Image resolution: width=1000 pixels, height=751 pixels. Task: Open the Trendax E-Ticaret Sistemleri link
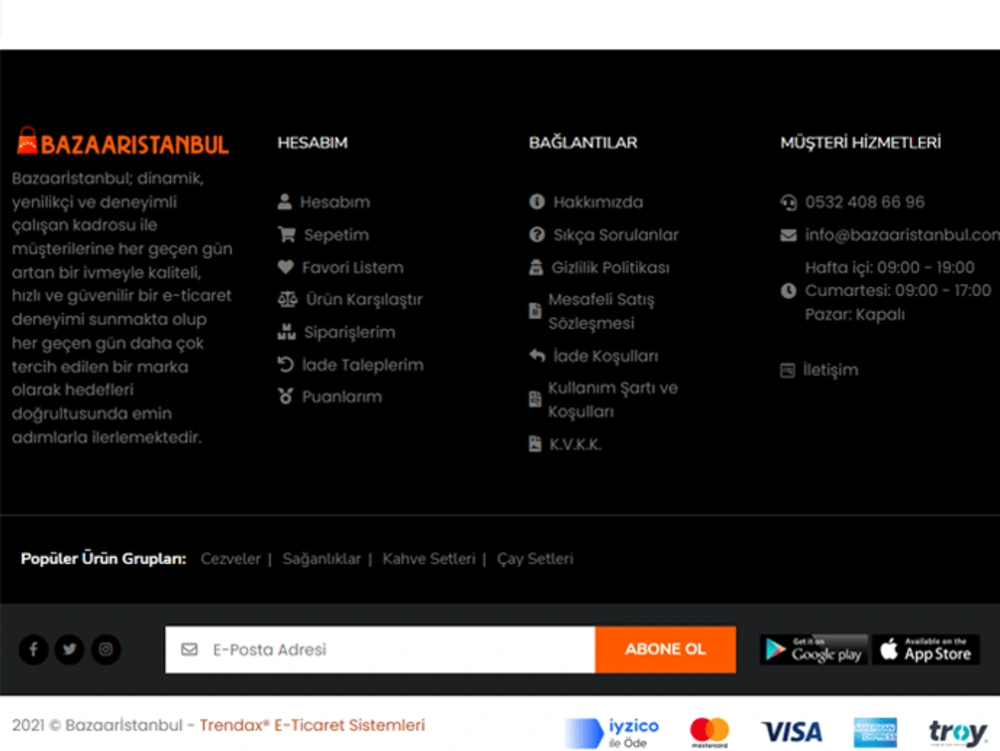pyautogui.click(x=312, y=725)
